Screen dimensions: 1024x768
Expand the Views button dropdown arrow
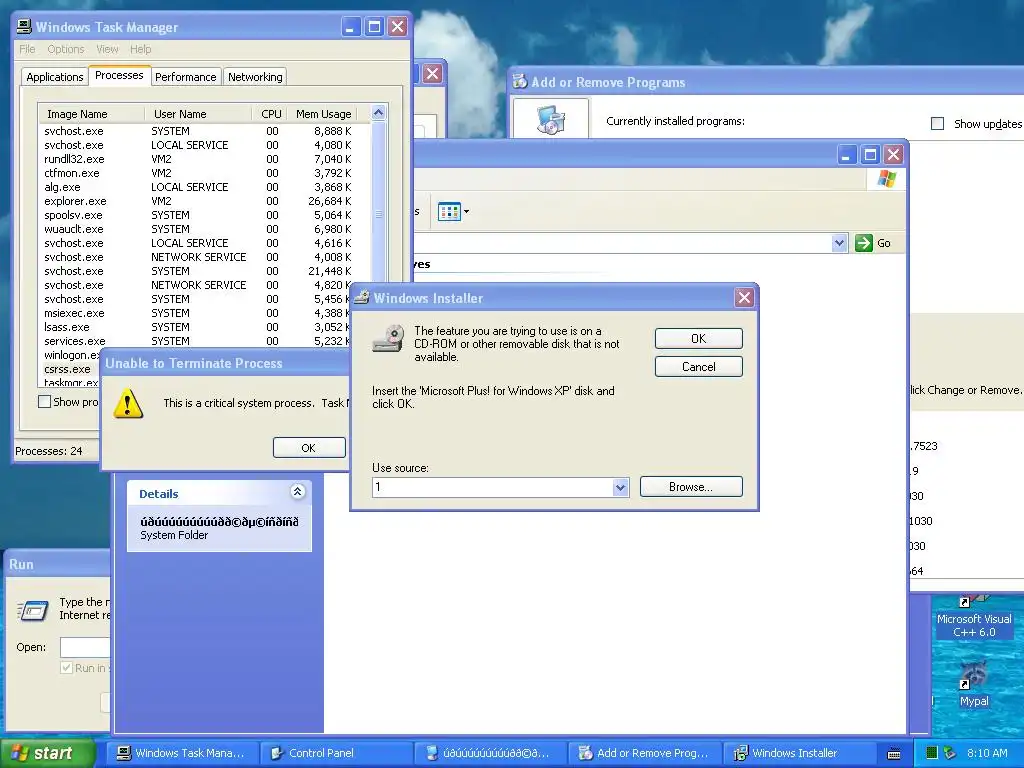pos(466,212)
